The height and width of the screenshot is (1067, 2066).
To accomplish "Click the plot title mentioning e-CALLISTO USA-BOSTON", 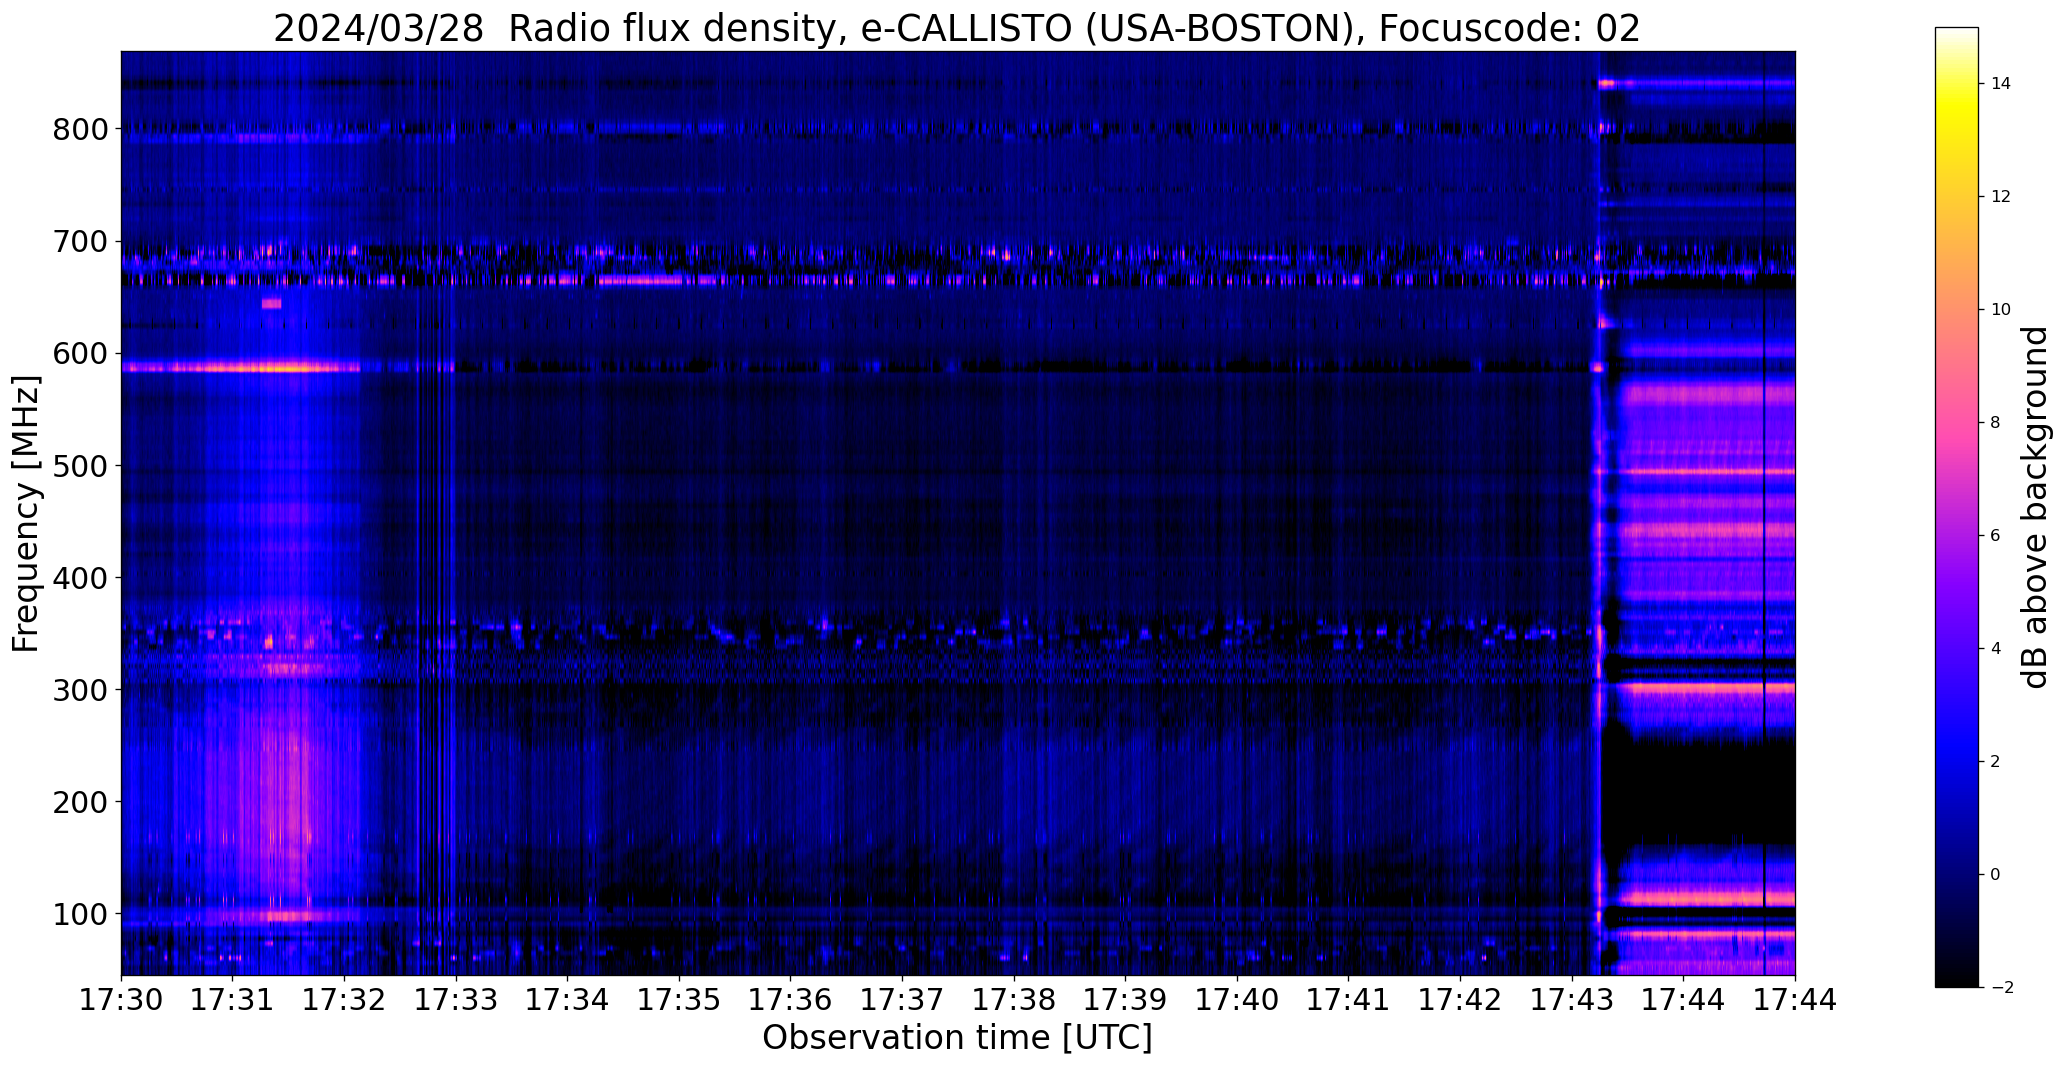I will pos(957,29).
